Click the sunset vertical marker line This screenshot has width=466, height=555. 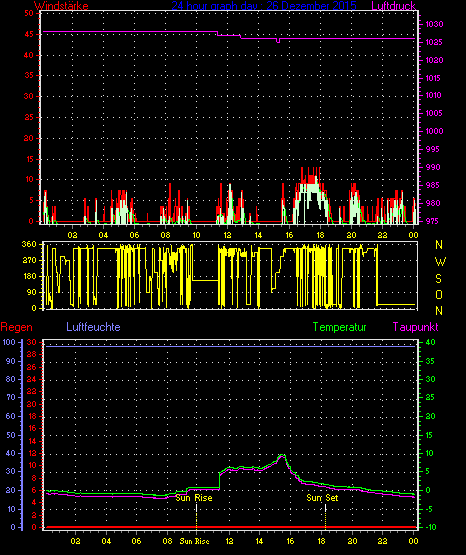(325, 516)
